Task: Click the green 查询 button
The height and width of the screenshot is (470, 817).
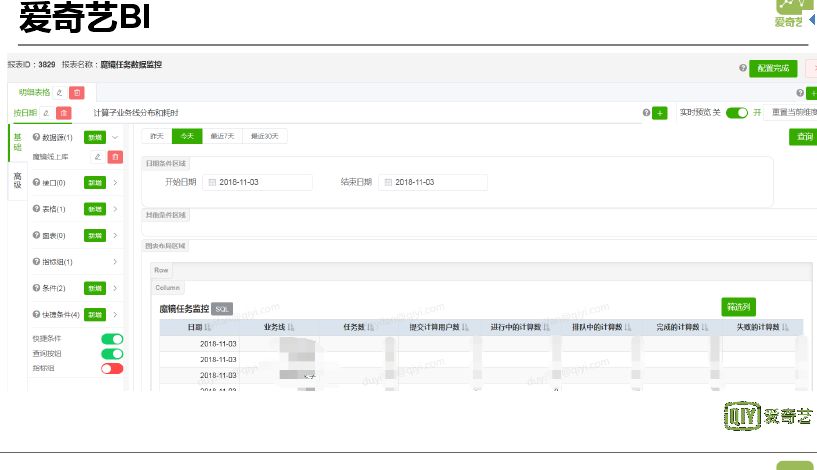Action: coord(803,137)
